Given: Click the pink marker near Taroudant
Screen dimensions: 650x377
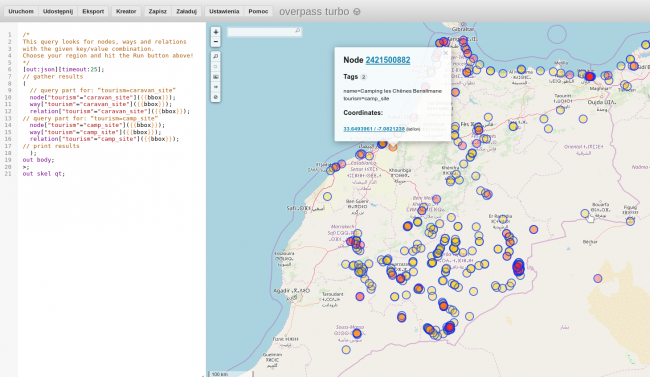Looking at the screenshot, I should tap(359, 296).
